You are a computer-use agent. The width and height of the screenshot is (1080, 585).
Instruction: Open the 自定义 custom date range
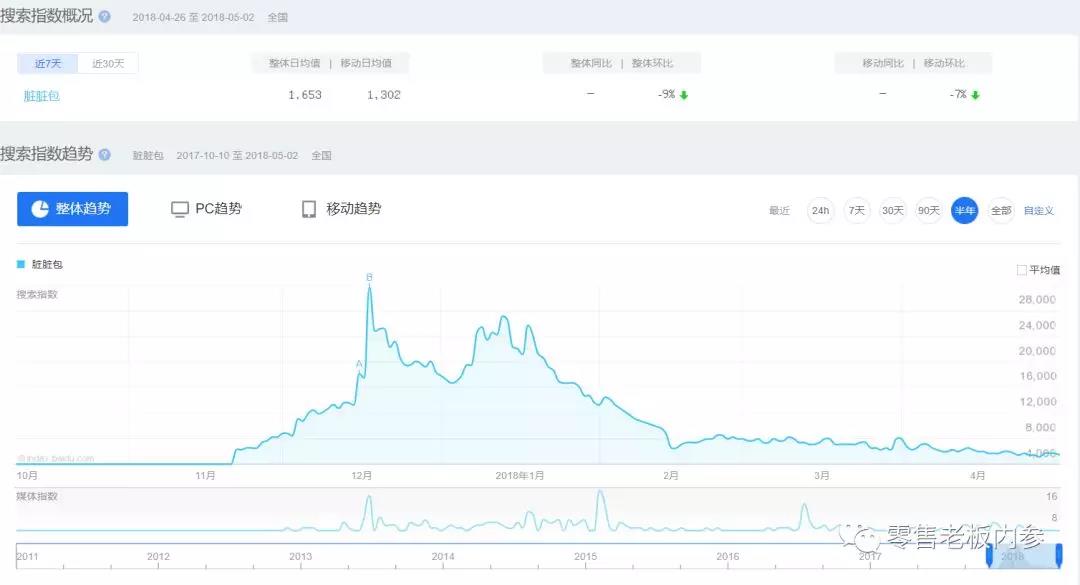coord(1038,211)
